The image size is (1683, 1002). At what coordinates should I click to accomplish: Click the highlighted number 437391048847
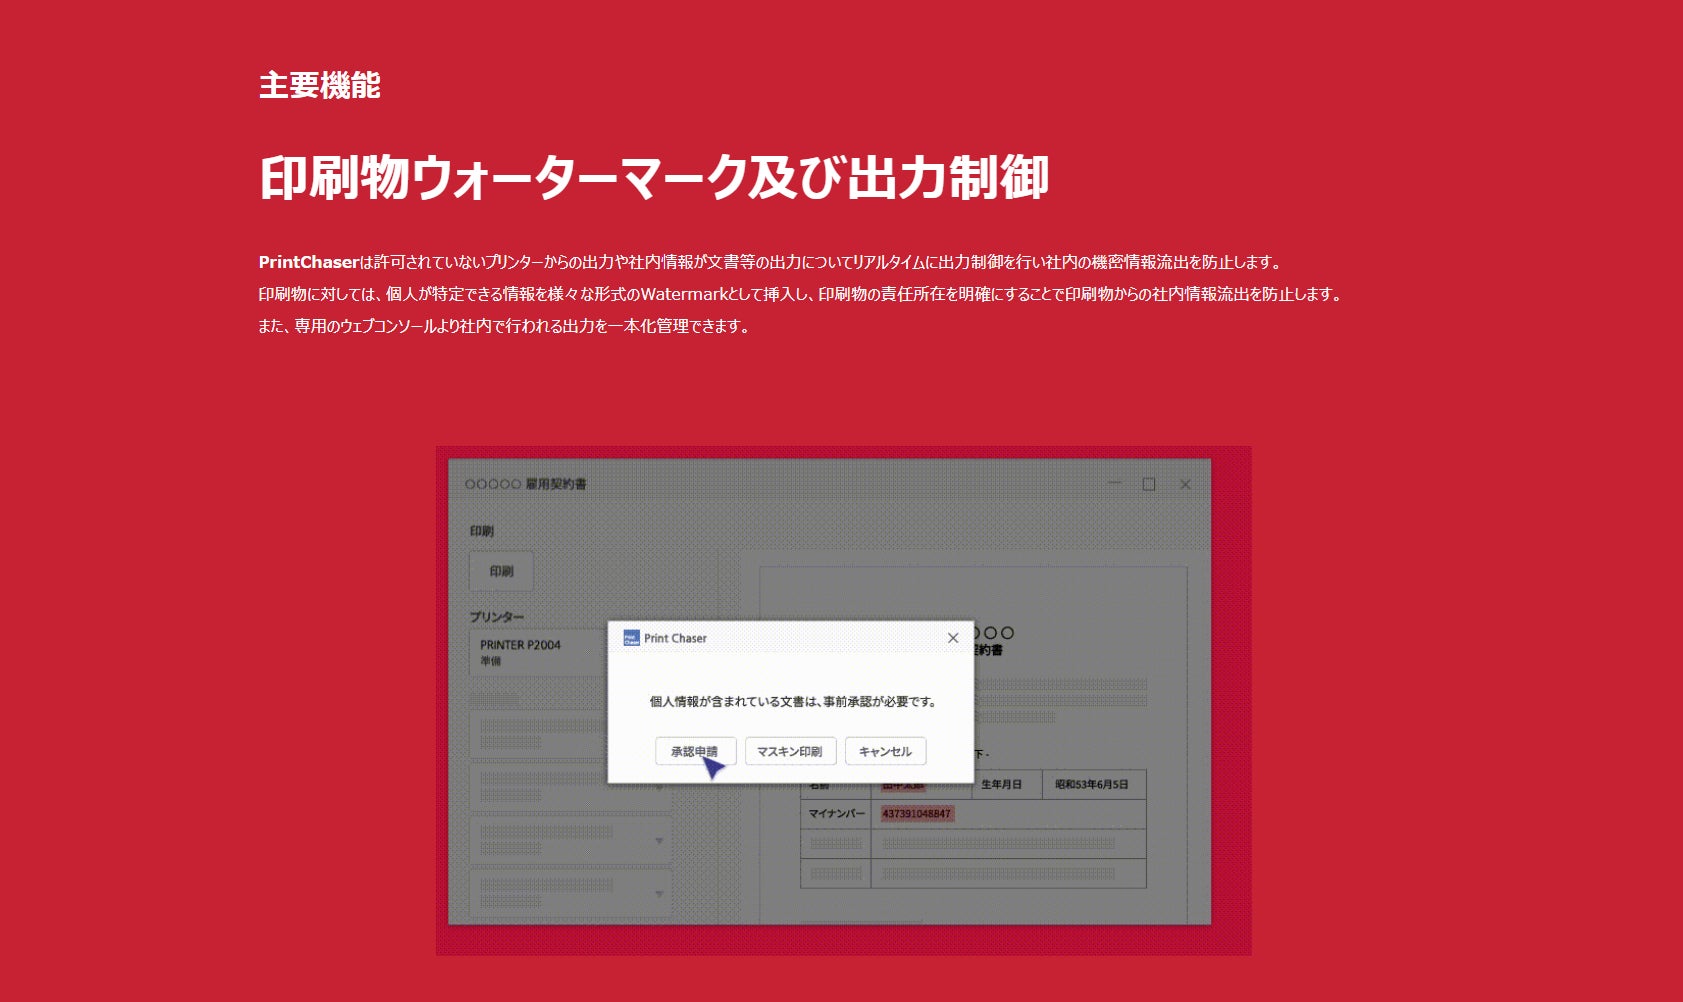pyautogui.click(x=916, y=814)
